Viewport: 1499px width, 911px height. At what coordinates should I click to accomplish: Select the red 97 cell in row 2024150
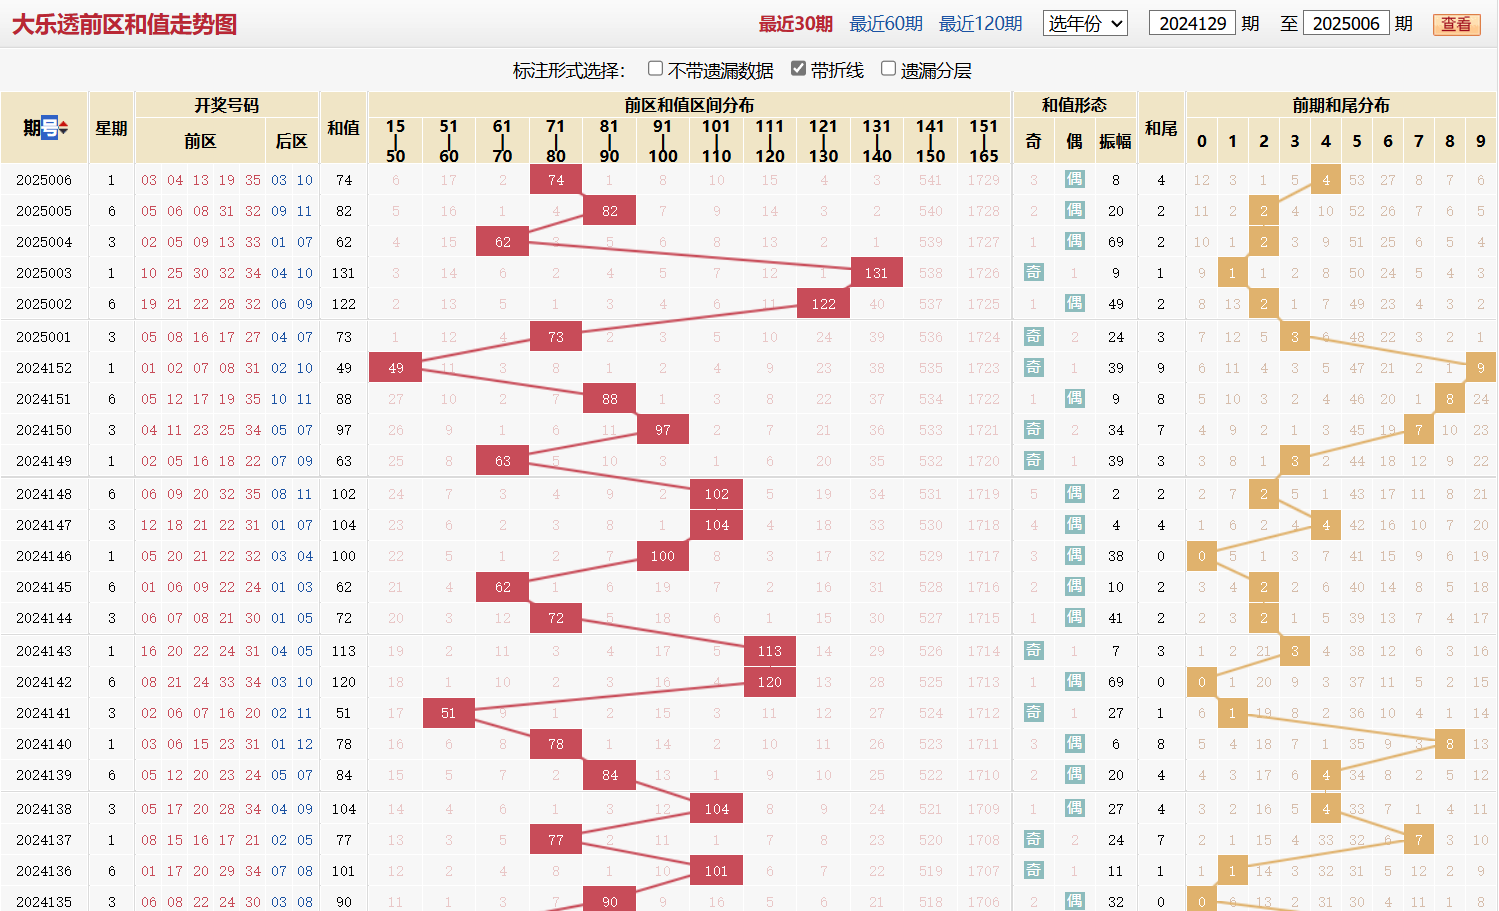(x=663, y=430)
